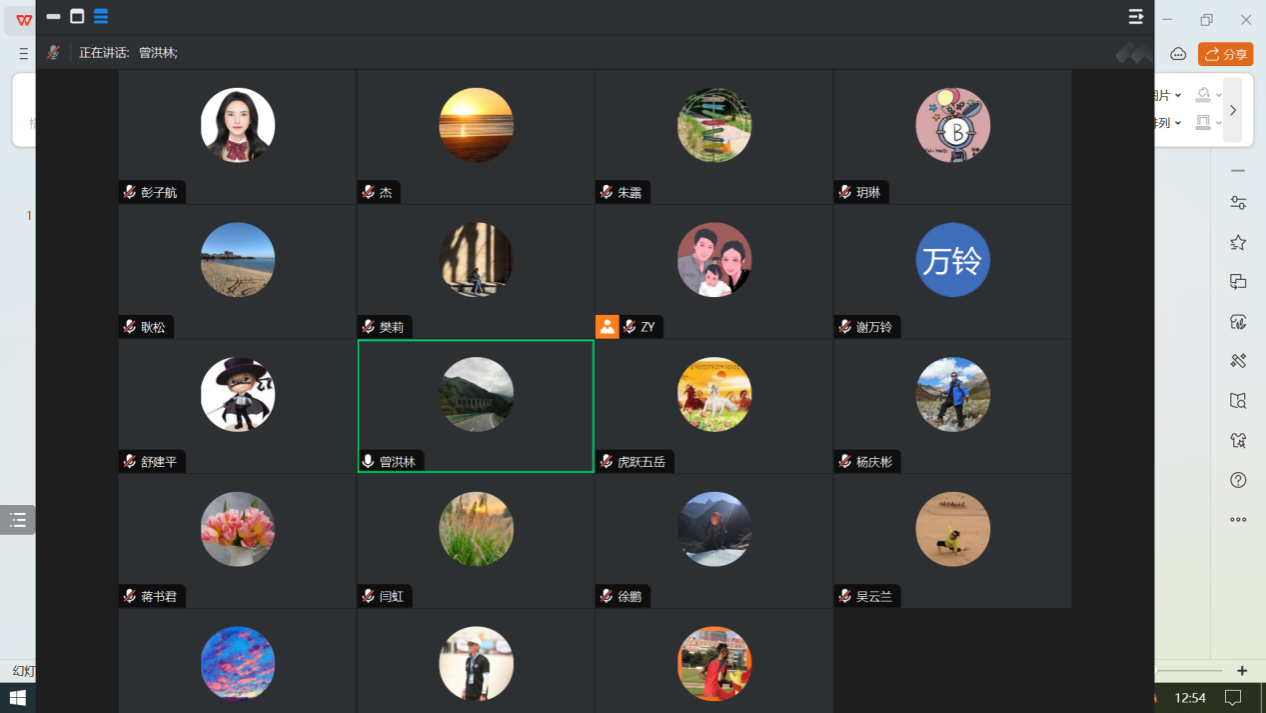Image resolution: width=1266 pixels, height=713 pixels.
Task: Switch meeting window layout with blue icon
Action: tap(101, 17)
